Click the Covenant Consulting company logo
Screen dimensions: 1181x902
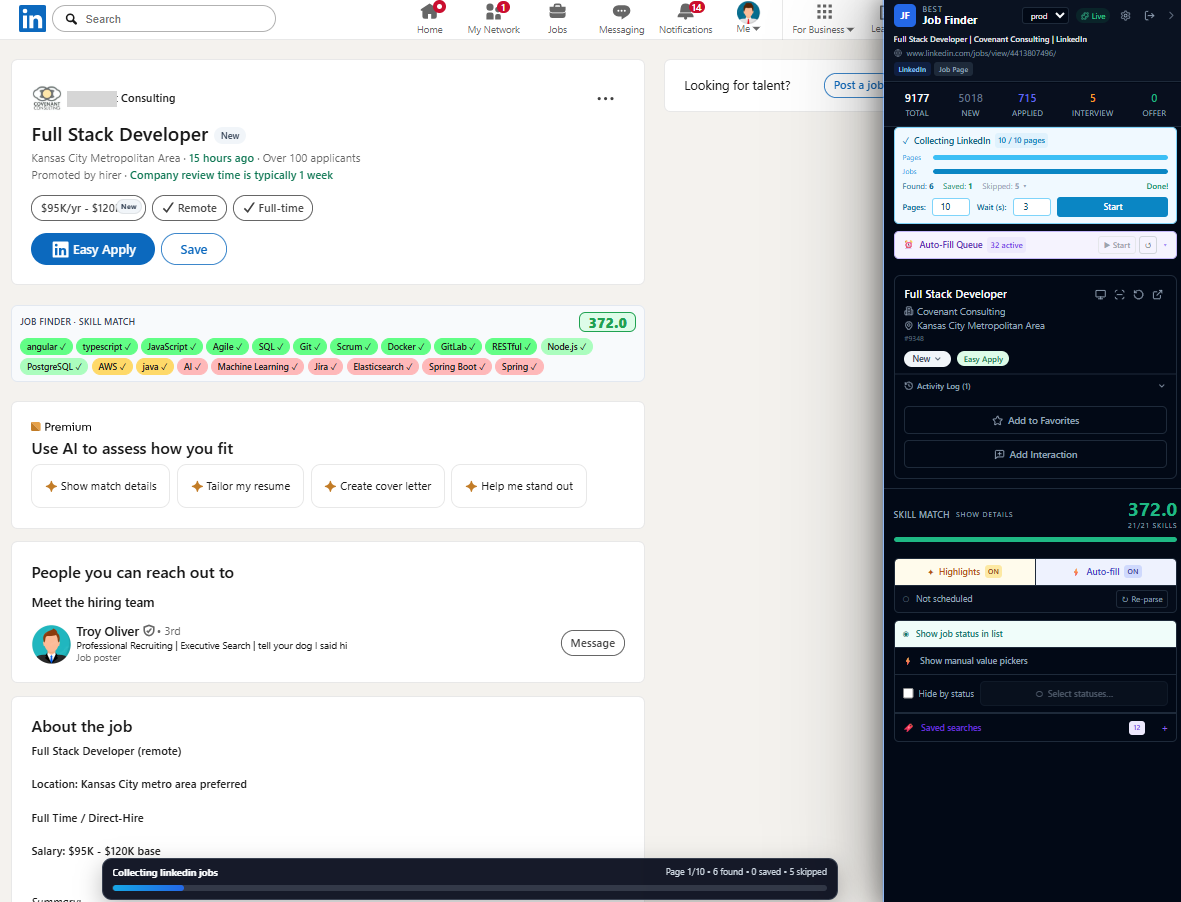point(47,98)
